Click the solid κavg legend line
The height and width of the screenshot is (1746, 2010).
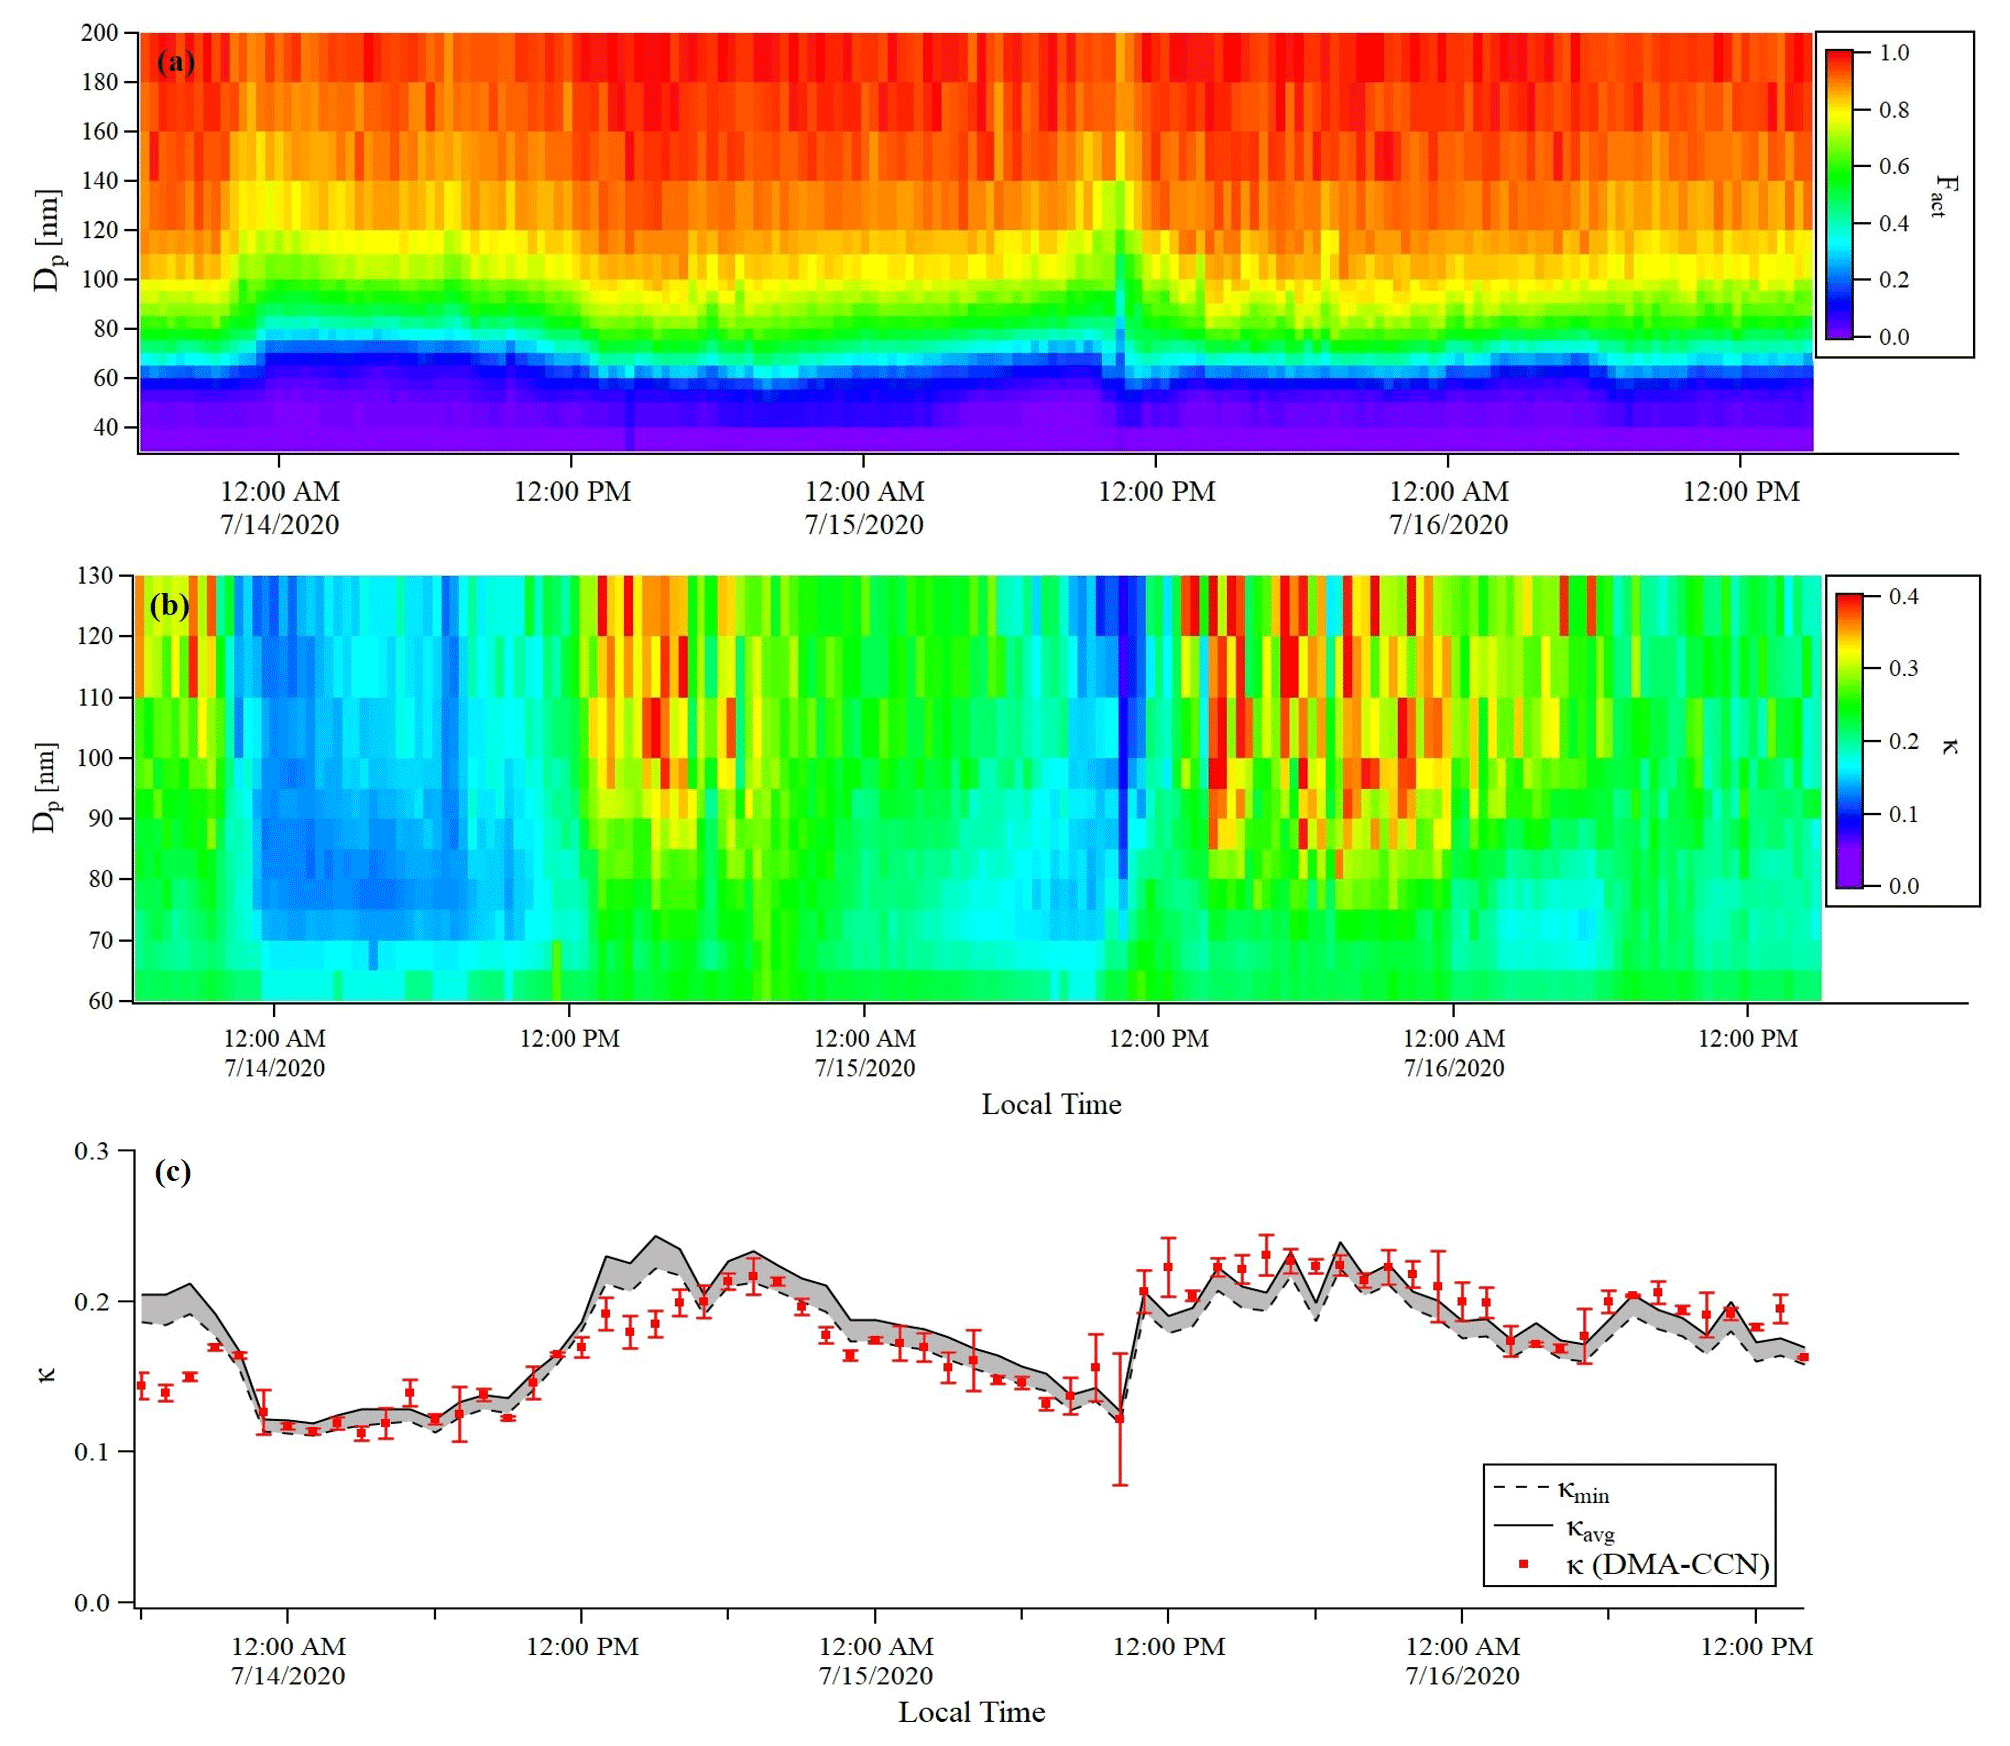pos(1521,1526)
